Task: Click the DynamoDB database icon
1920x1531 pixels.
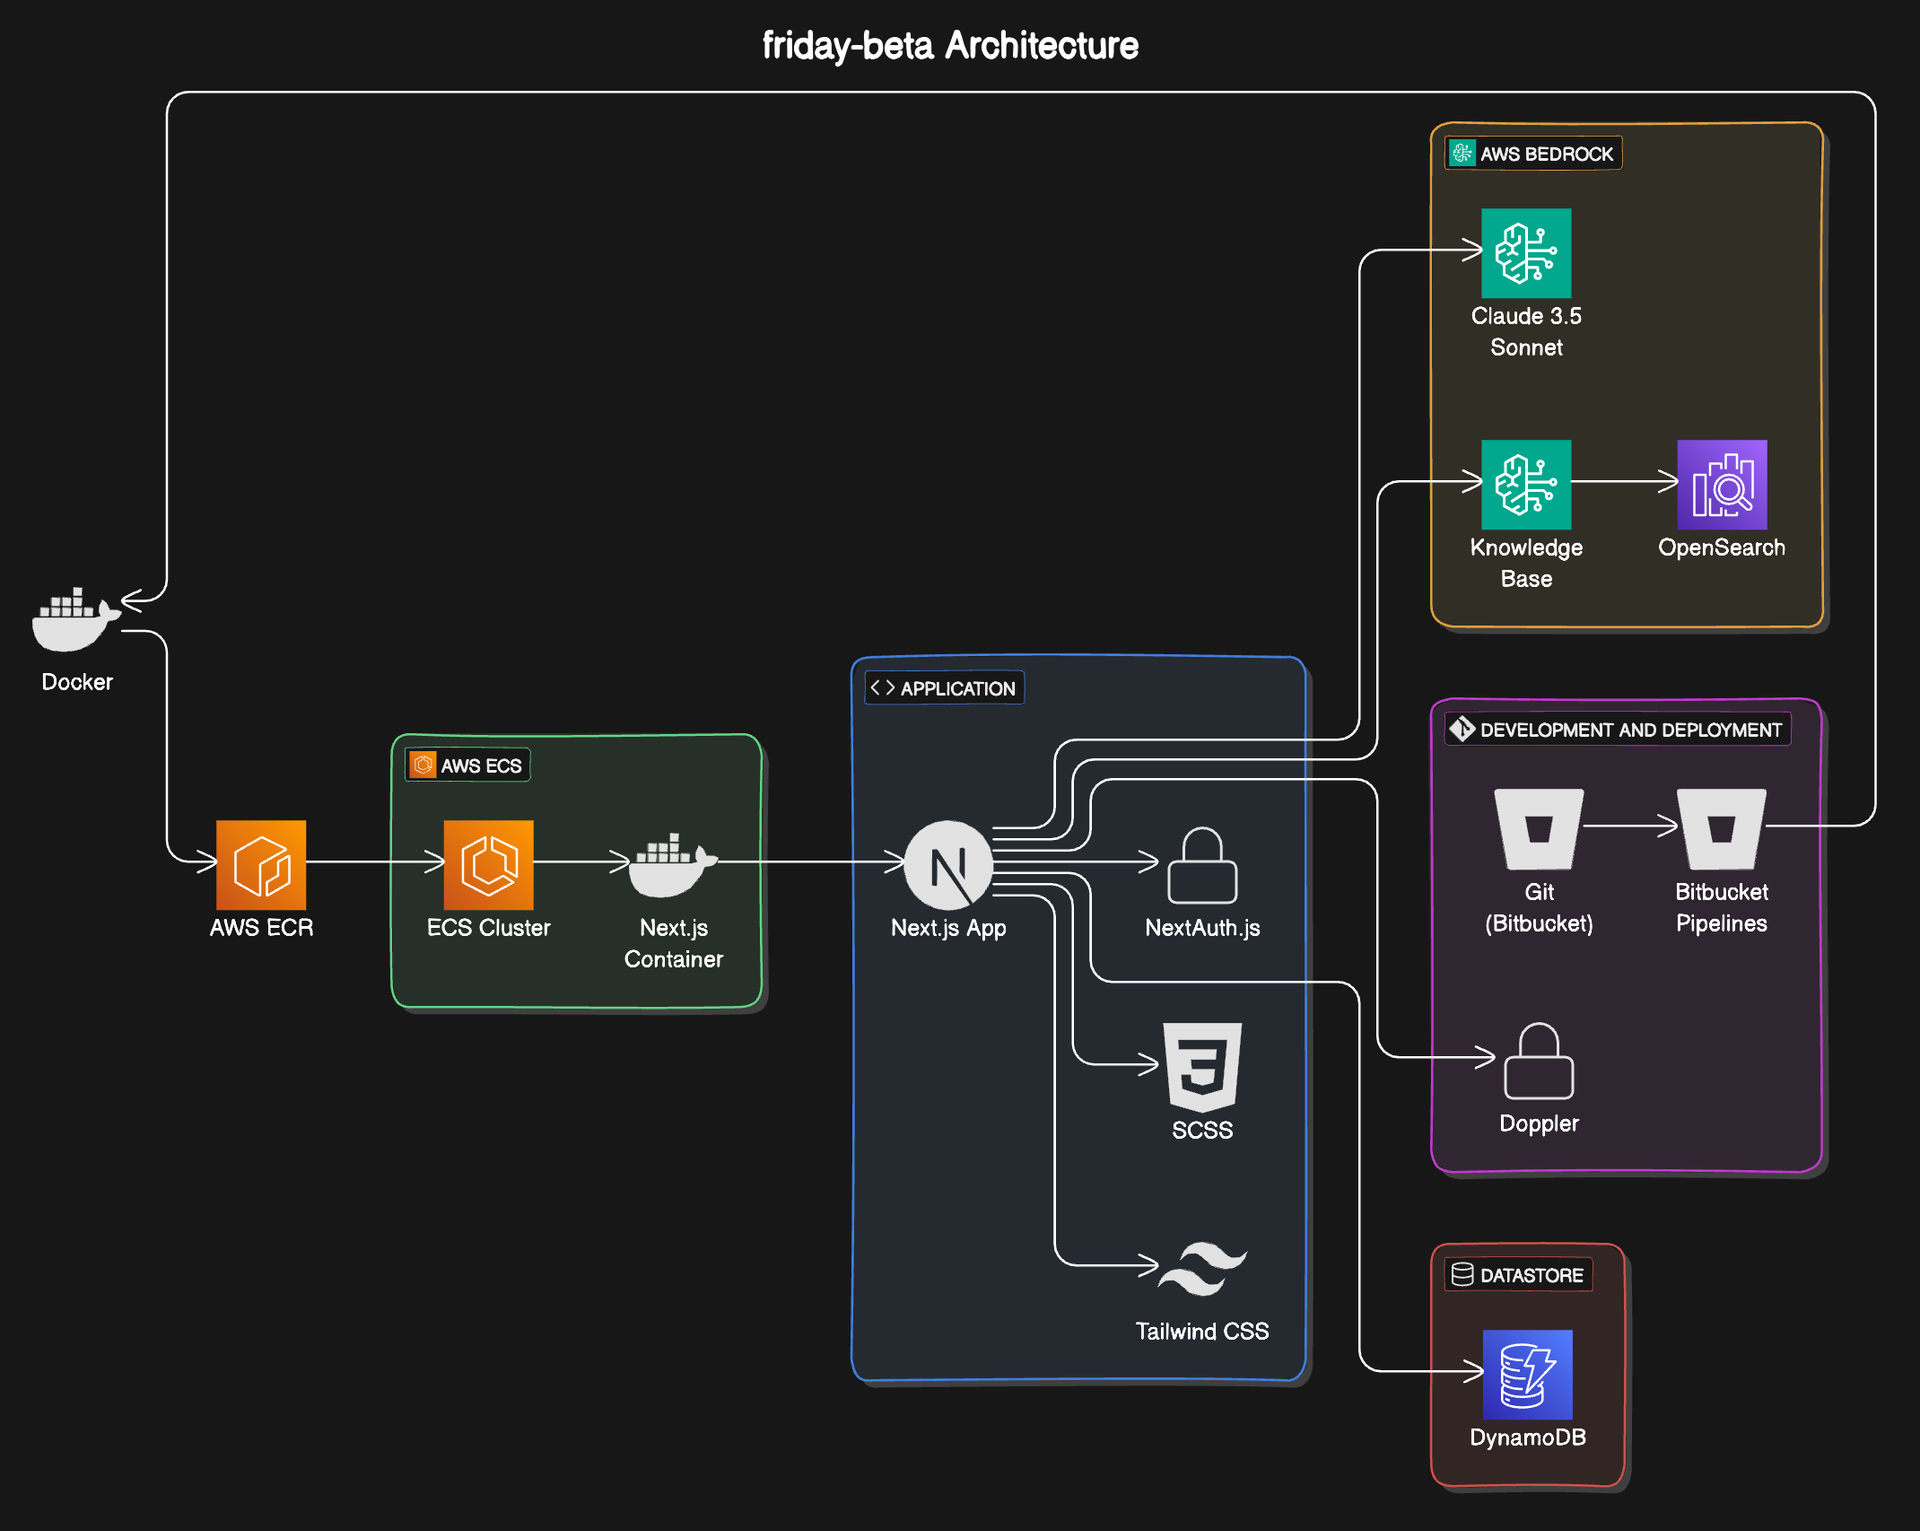Action: pyautogui.click(x=1527, y=1375)
